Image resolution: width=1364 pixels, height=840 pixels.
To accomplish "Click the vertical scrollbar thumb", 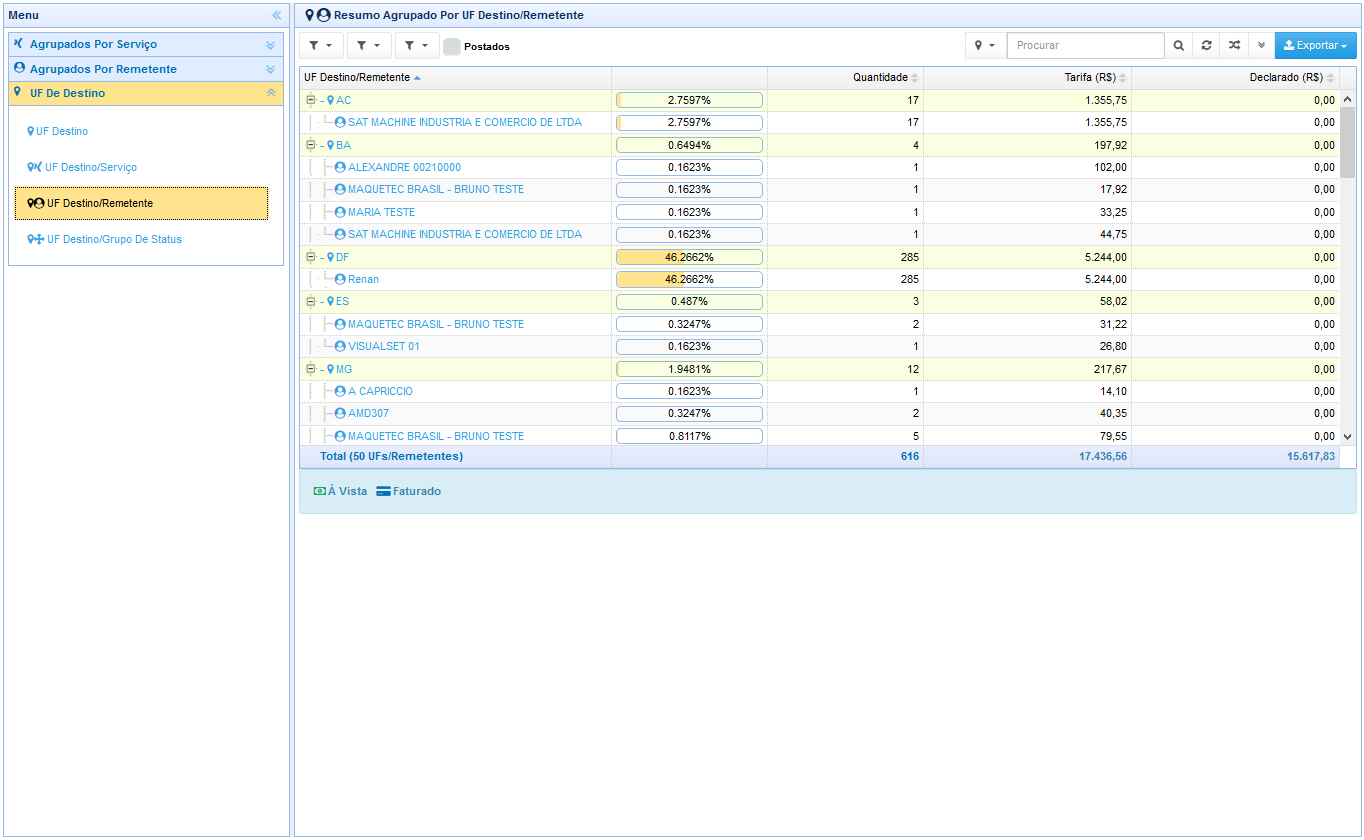I will pos(1347,142).
